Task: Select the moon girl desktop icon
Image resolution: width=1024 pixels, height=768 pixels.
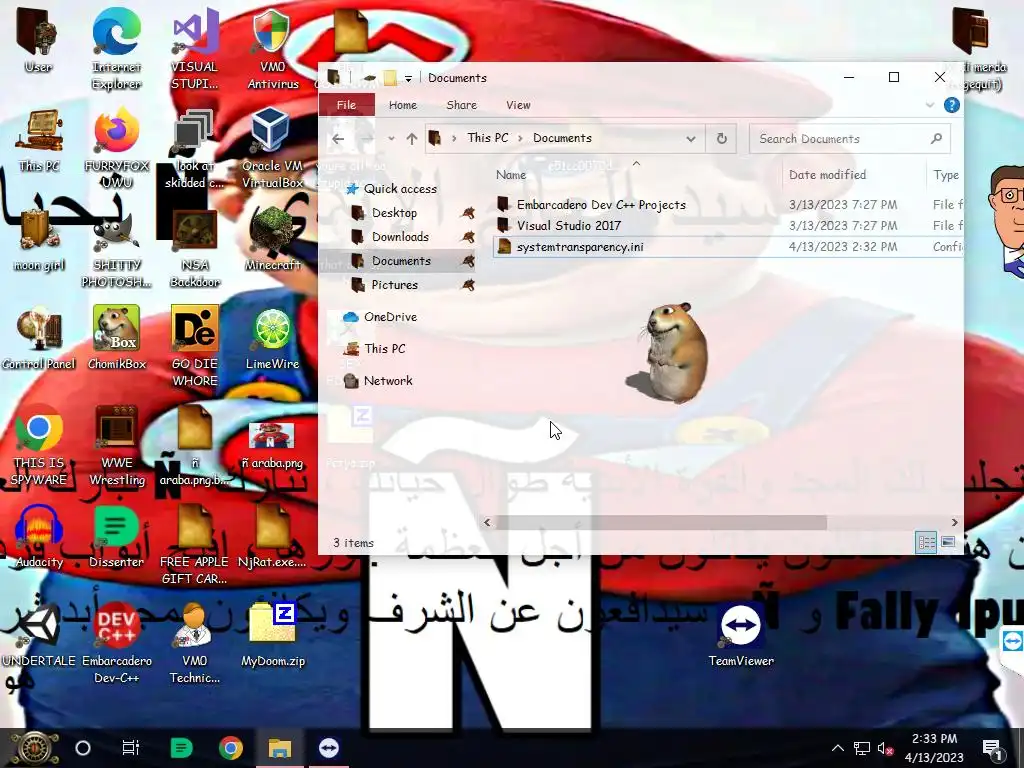Action: [38, 239]
